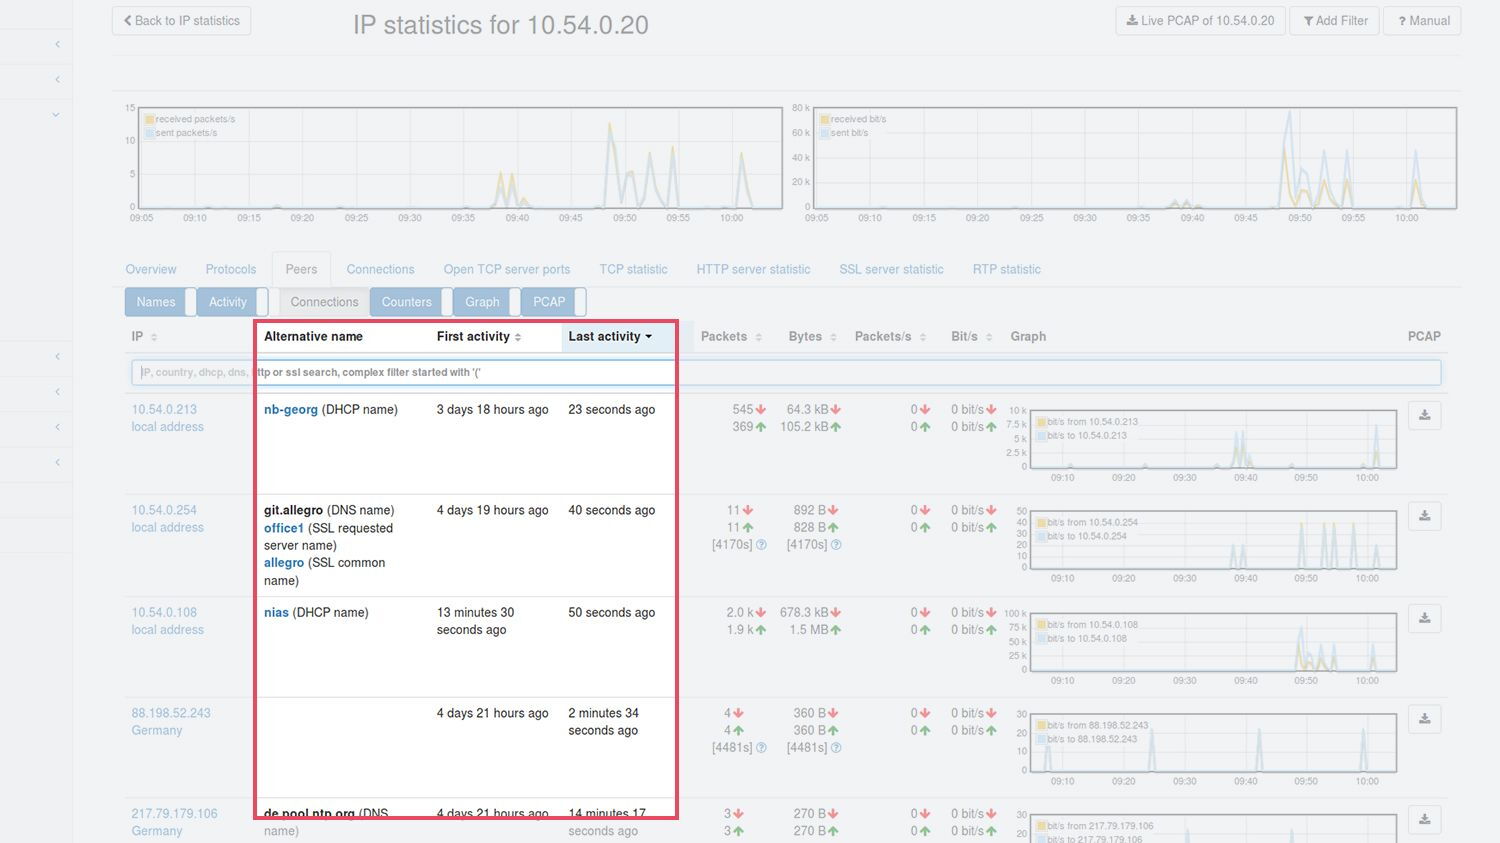Toggle the Counters column switch
The width and height of the screenshot is (1500, 843).
(407, 302)
